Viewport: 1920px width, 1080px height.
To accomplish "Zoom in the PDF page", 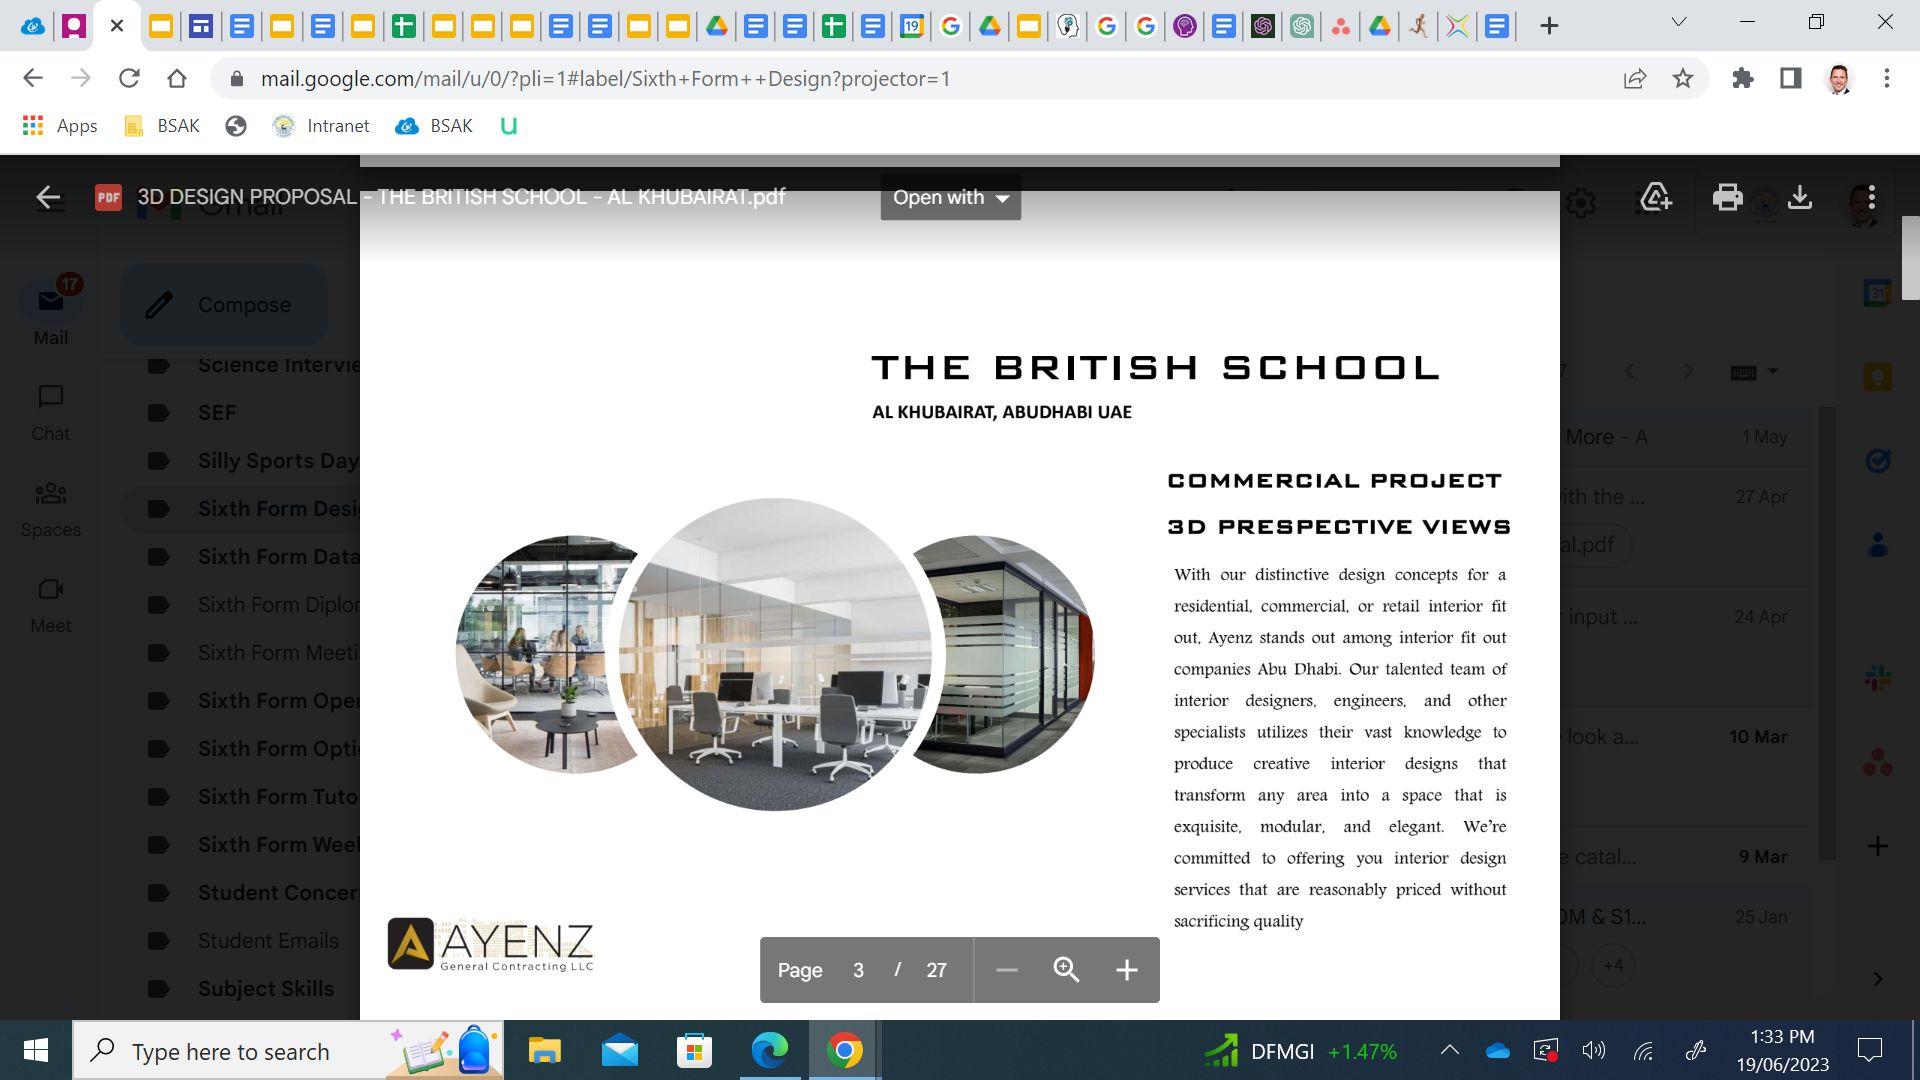I will click(1127, 970).
